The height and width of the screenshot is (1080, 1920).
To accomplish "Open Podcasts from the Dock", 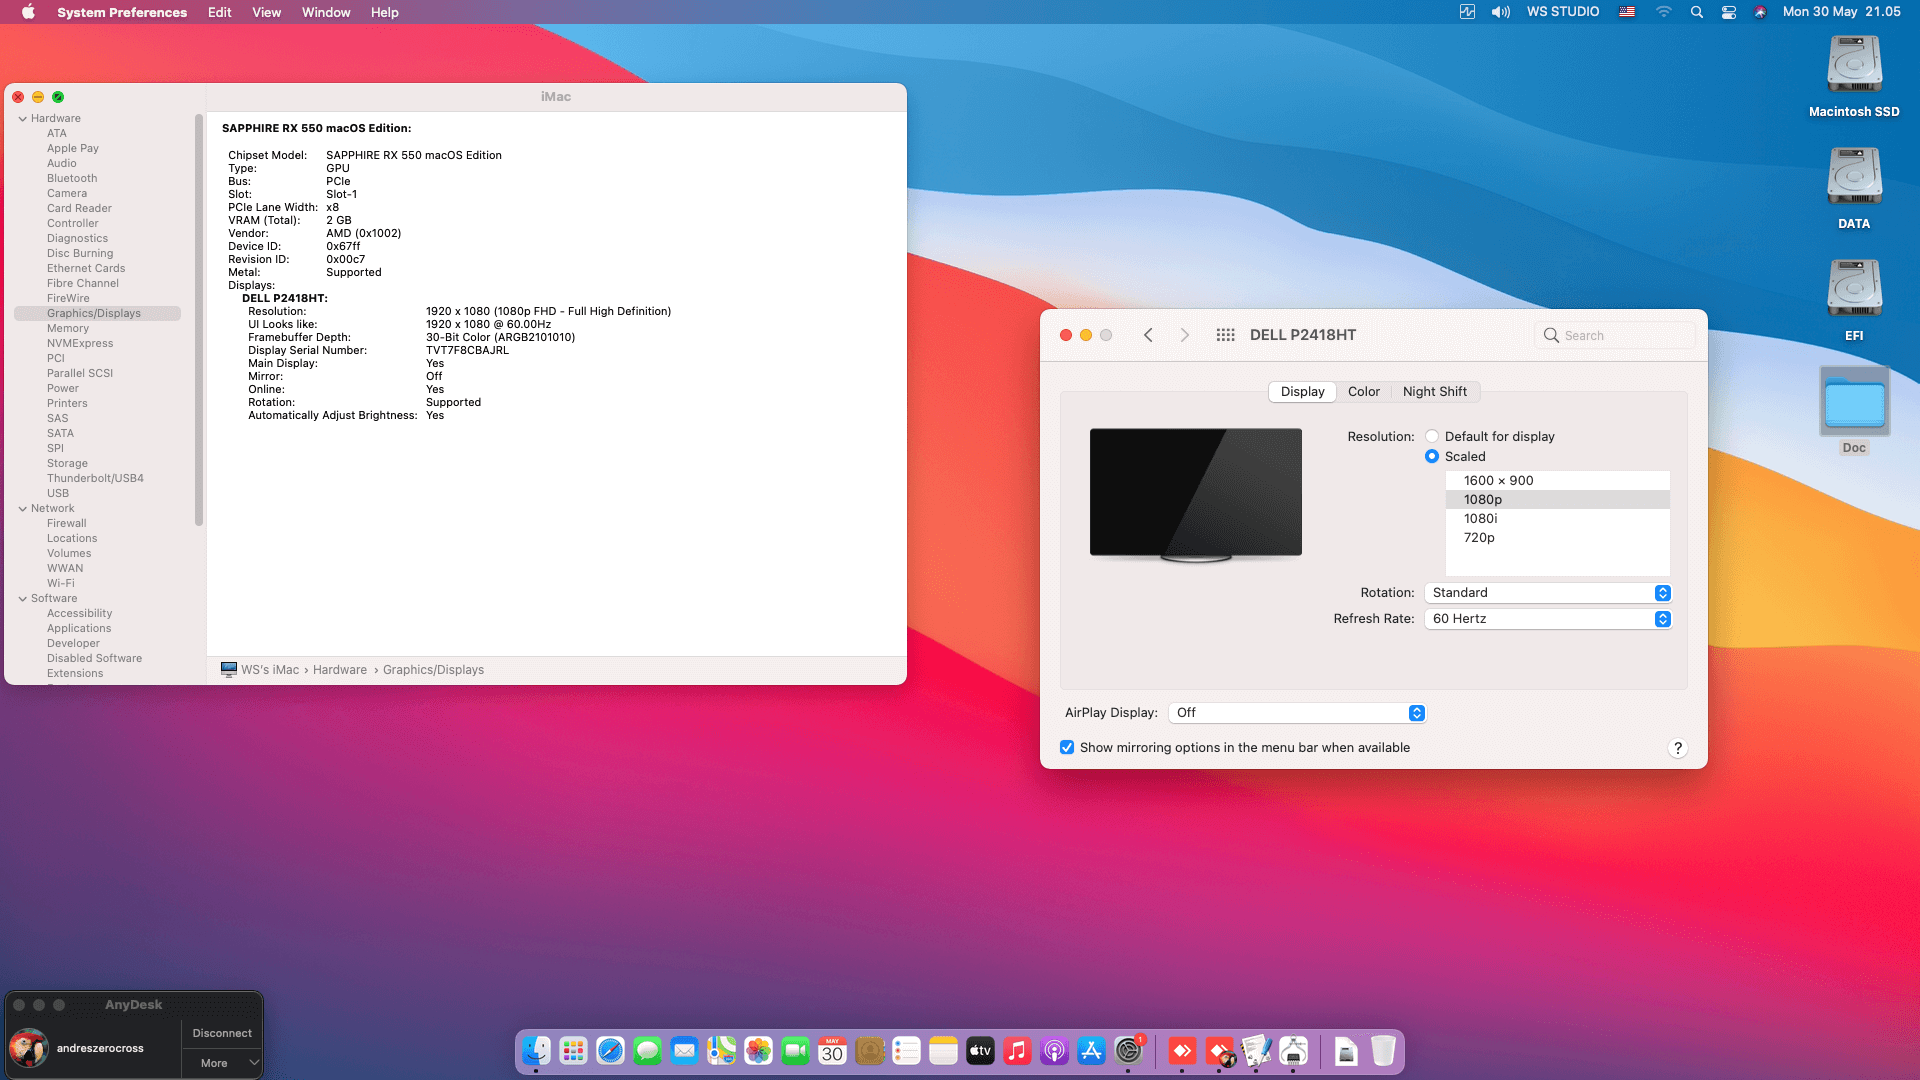I will tap(1054, 1051).
